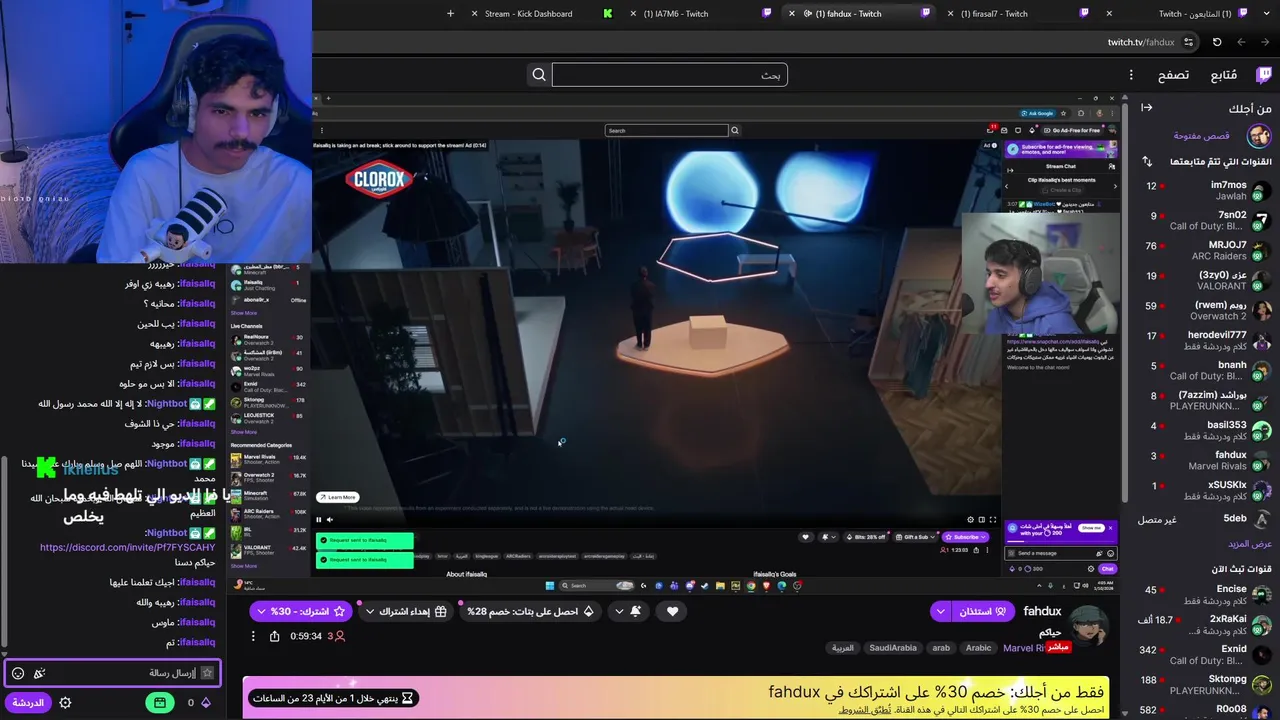The width and height of the screenshot is (1280, 720).
Task: Click the الدردشة chat send button
Action: pos(28,703)
